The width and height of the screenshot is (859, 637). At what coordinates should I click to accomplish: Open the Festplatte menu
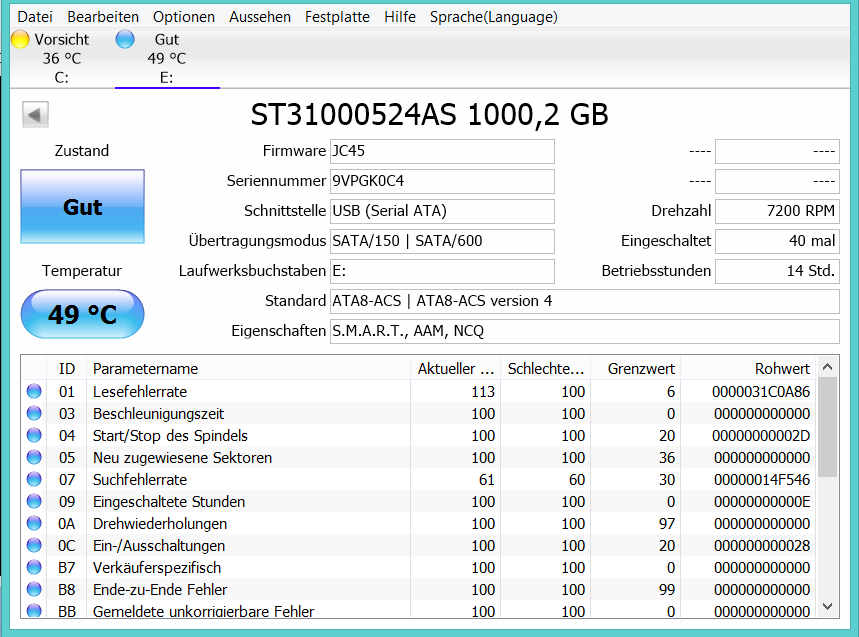337,17
